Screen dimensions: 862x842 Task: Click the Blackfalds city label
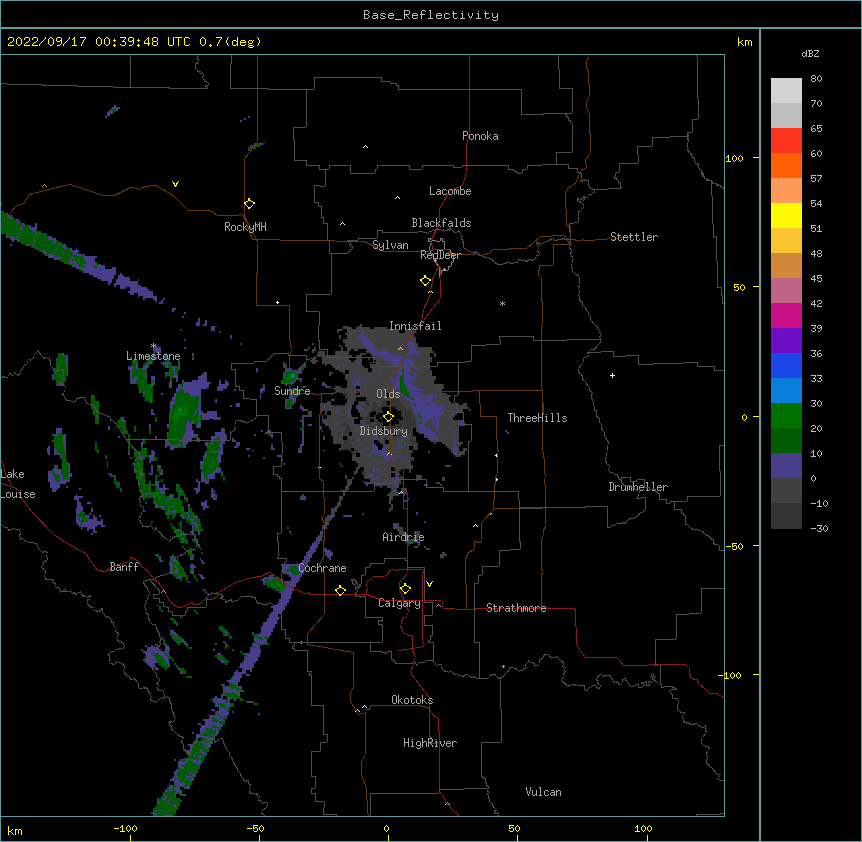pyautogui.click(x=441, y=223)
